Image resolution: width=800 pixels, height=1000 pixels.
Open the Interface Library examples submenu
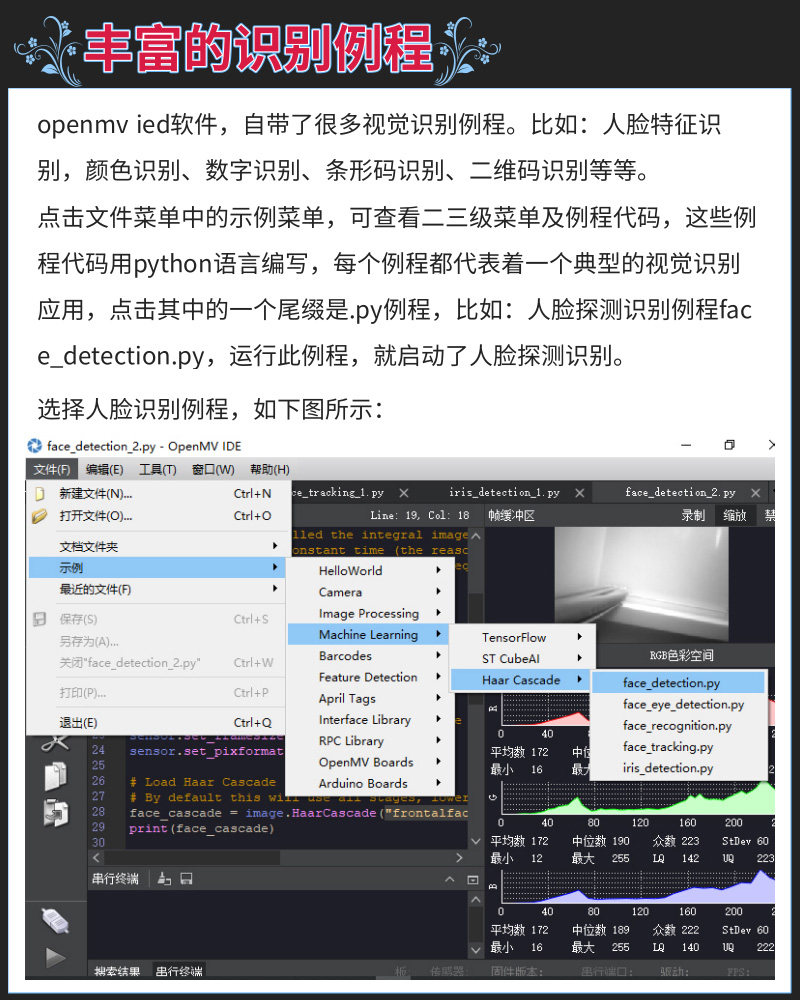(370, 719)
